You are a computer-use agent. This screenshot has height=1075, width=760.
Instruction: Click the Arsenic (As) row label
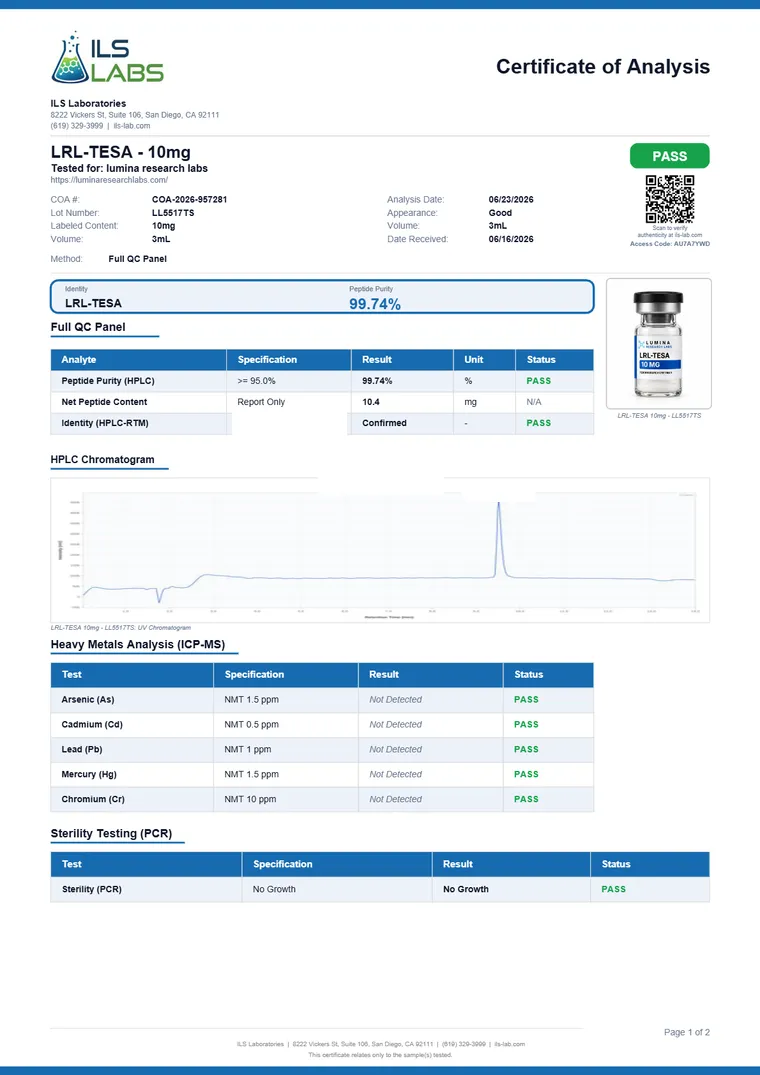[88, 700]
